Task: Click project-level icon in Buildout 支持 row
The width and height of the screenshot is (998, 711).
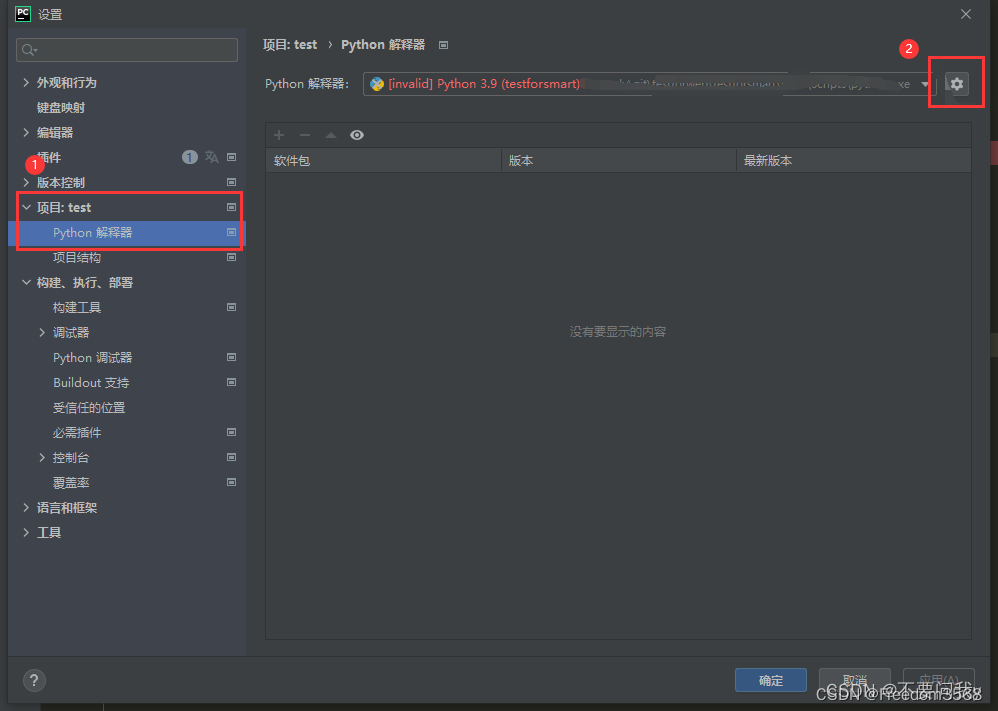Action: (232, 383)
